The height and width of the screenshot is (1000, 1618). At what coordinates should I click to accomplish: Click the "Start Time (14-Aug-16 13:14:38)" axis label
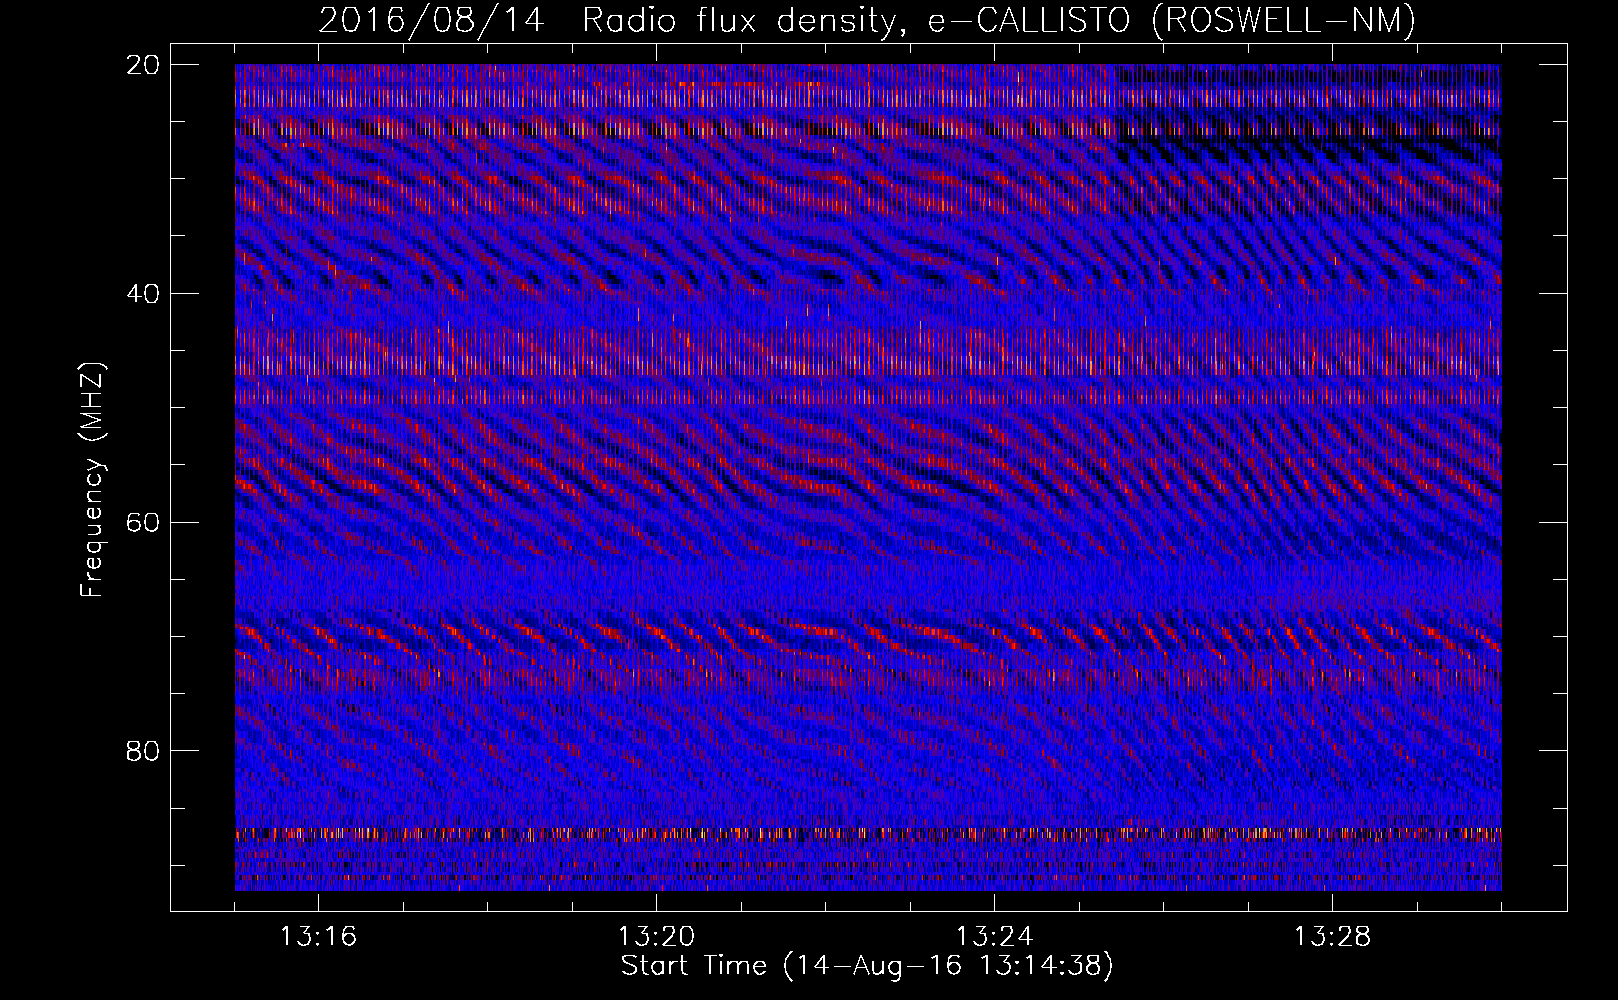coord(867,966)
